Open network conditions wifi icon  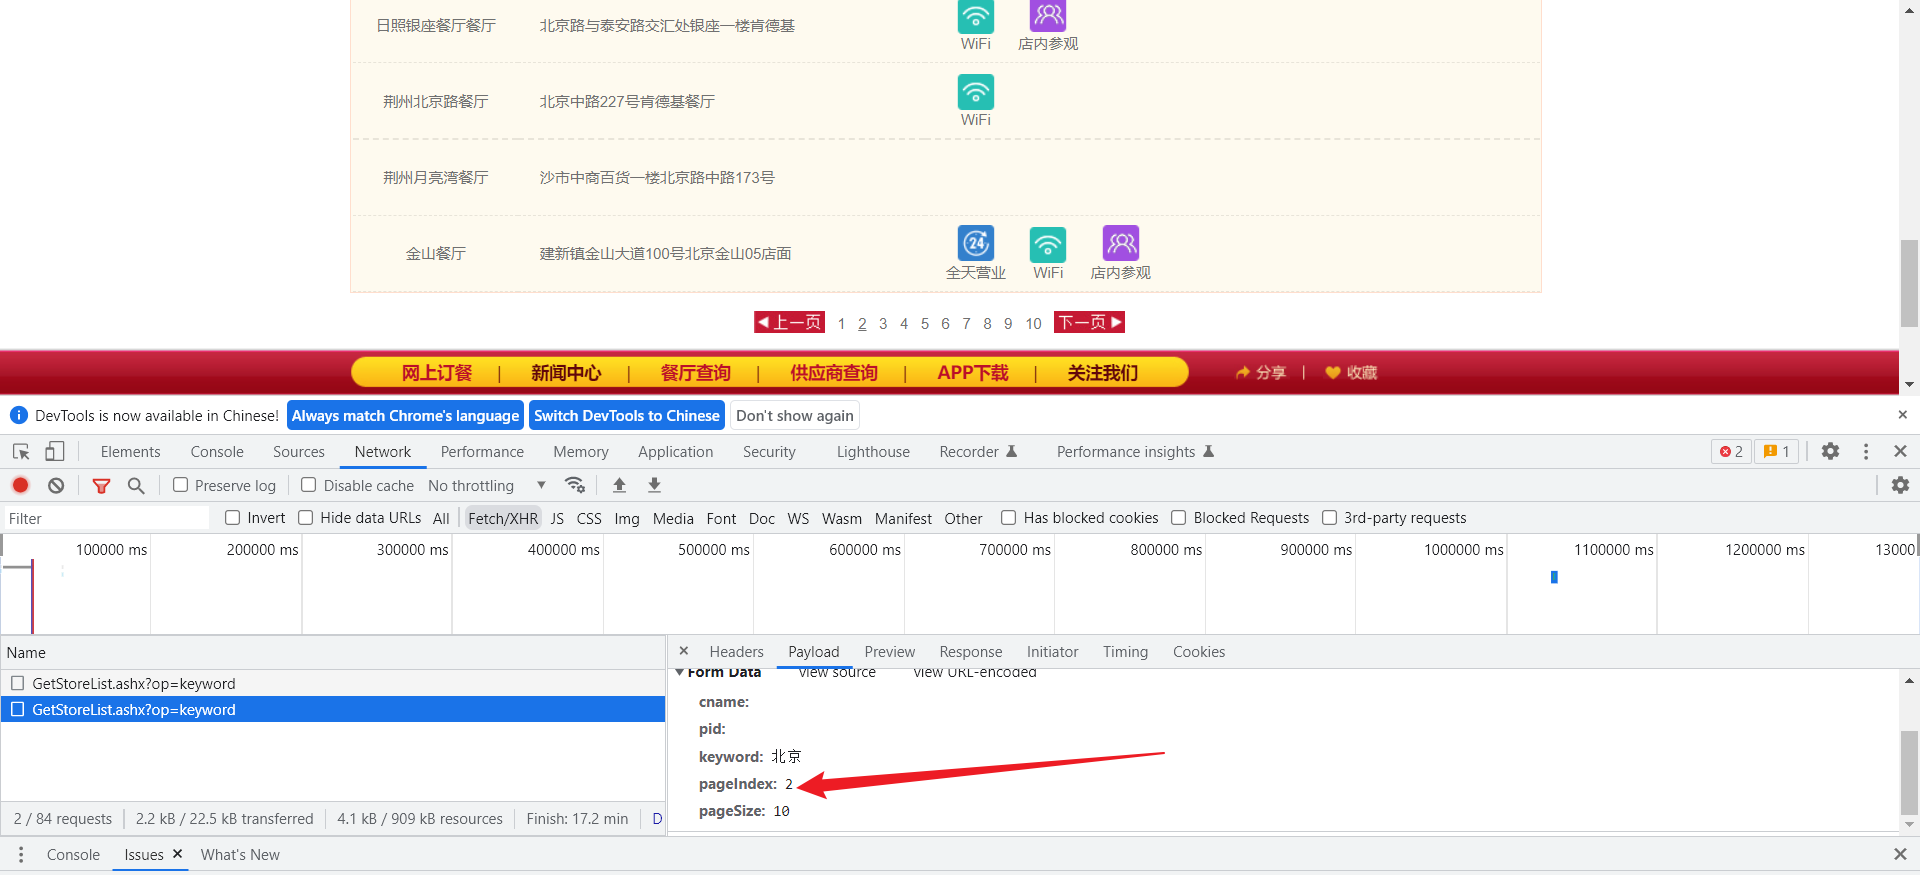click(x=575, y=485)
